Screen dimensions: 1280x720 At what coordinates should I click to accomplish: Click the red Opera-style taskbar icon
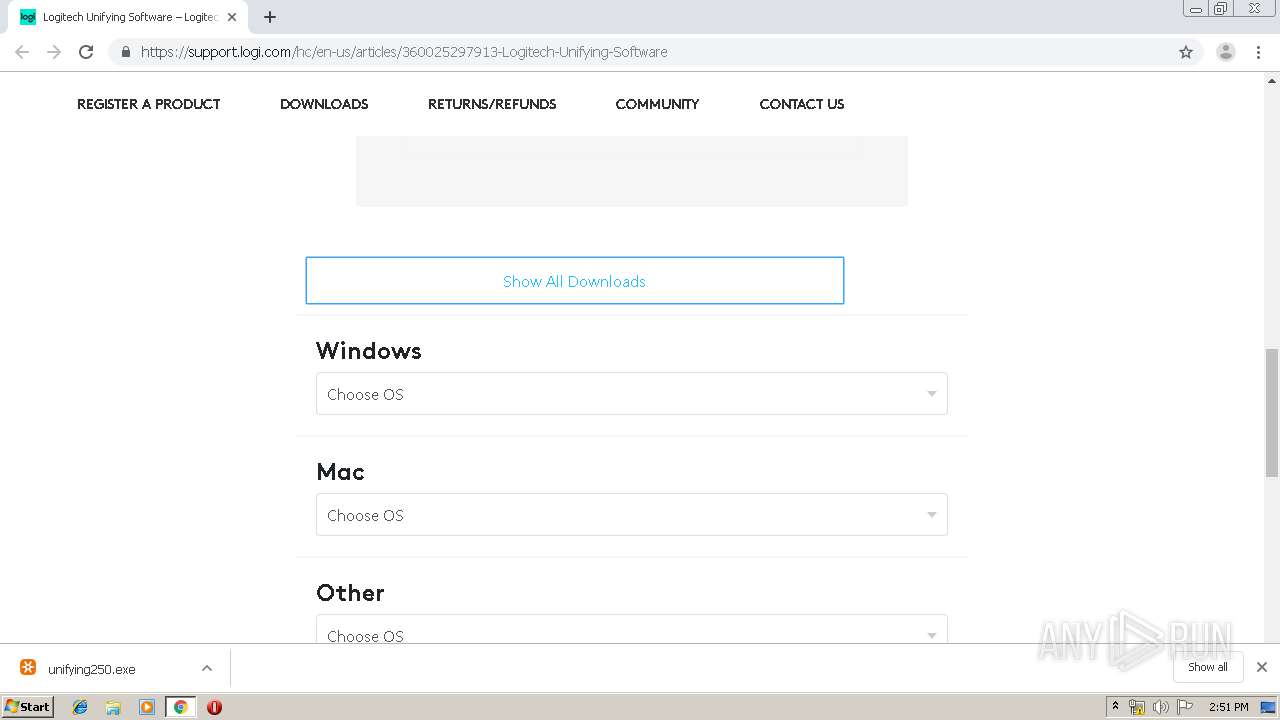[214, 707]
